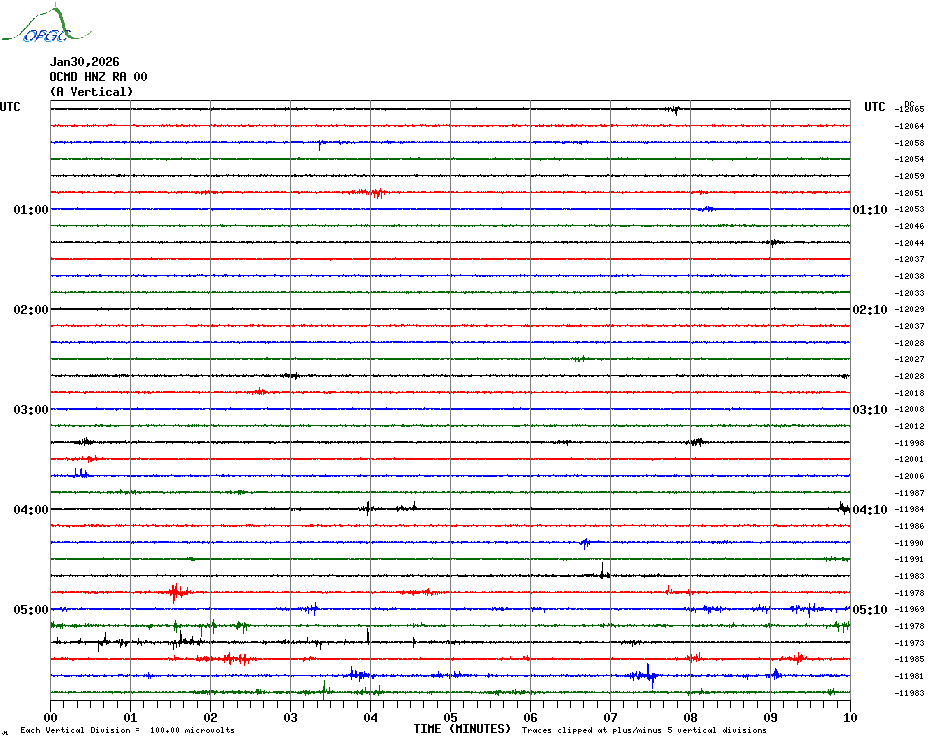Click the UTC label at top right
Viewport: 930px width, 744px height.
click(875, 107)
